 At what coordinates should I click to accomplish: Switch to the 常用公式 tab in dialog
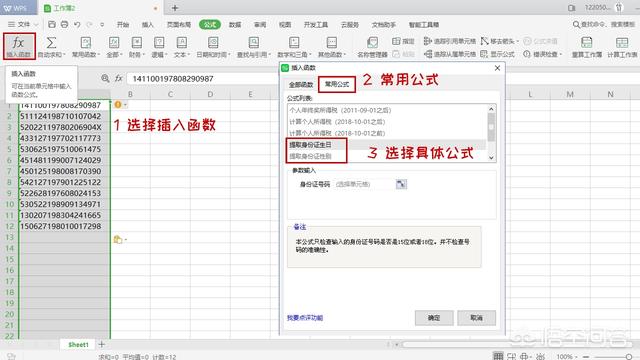tap(337, 84)
